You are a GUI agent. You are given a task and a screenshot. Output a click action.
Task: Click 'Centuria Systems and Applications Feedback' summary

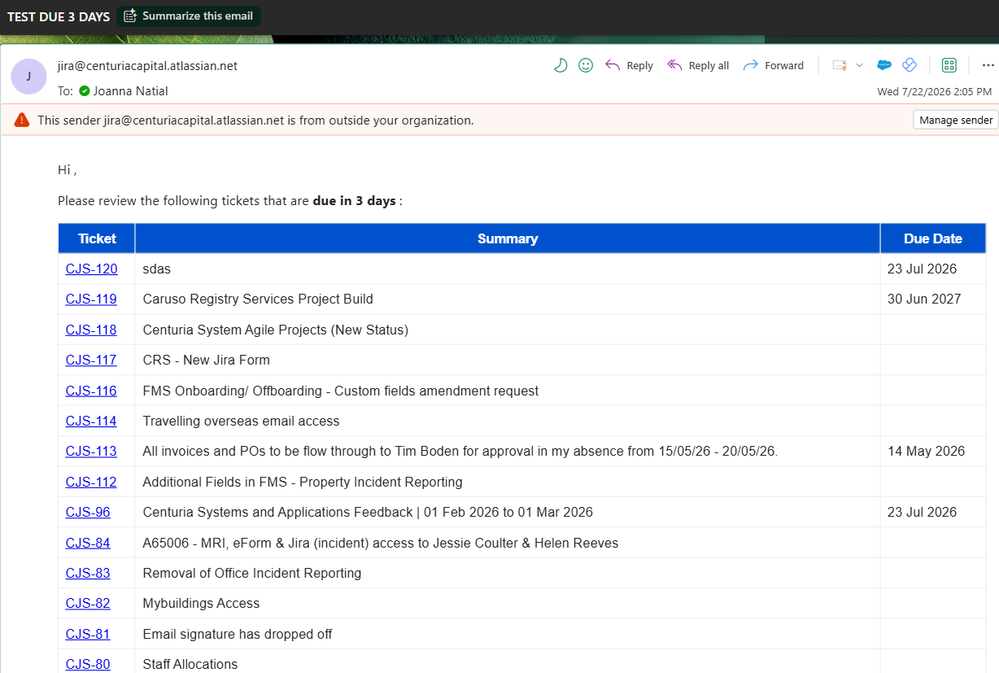click(368, 512)
